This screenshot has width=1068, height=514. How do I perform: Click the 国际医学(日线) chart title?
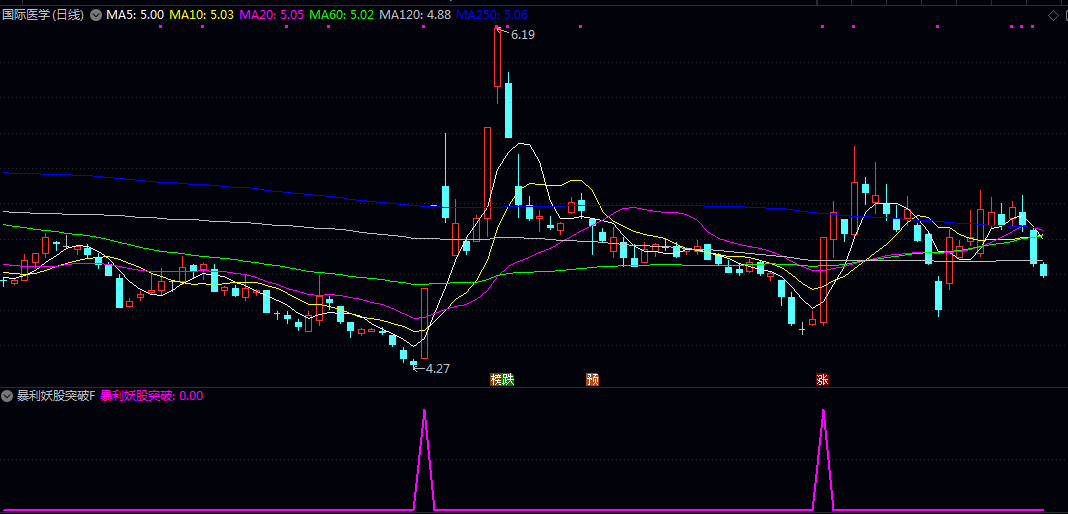(44, 14)
